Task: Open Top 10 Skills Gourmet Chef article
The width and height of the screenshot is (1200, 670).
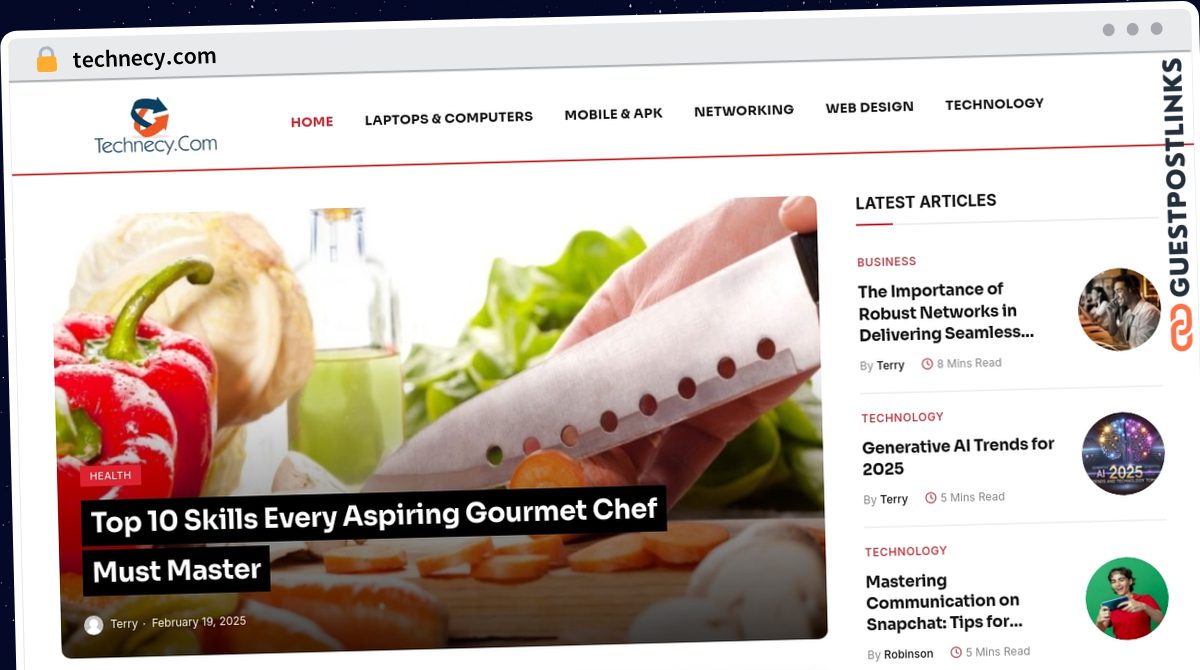Action: tap(375, 541)
